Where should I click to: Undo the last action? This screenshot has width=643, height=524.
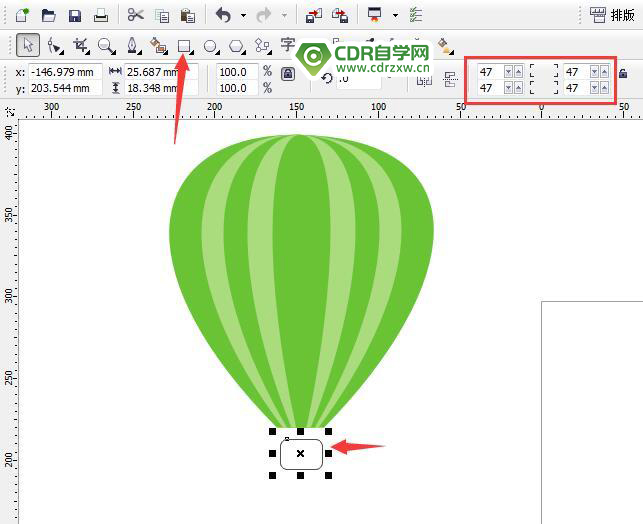(224, 16)
